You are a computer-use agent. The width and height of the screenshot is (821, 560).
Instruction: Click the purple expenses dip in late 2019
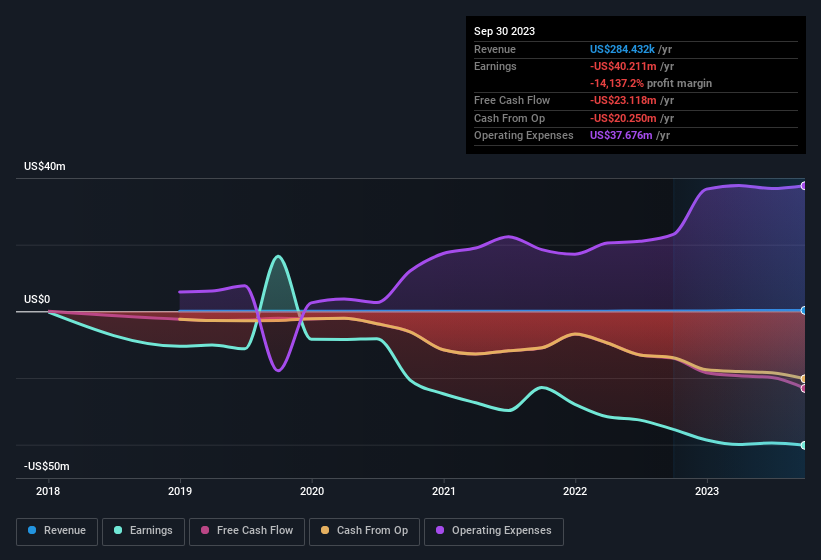tap(278, 370)
